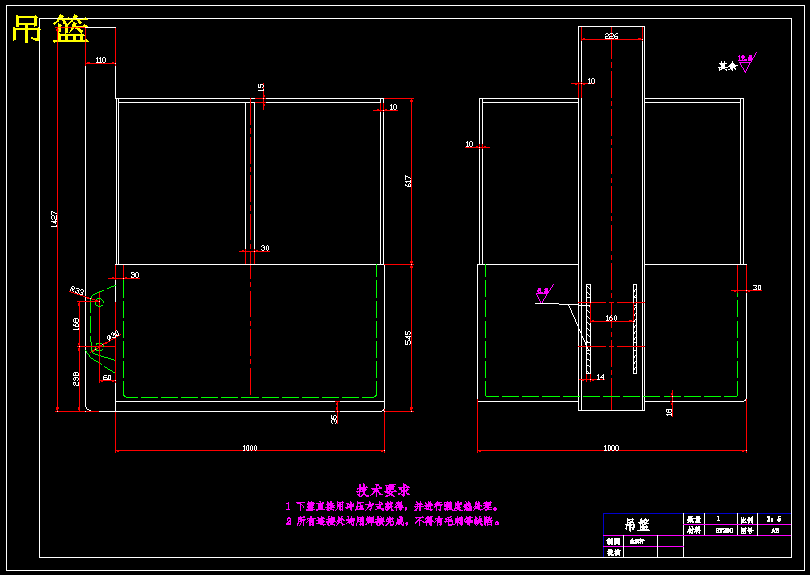Click the 617 vertical dimension
Image resolution: width=810 pixels, height=575 pixels.
(408, 181)
